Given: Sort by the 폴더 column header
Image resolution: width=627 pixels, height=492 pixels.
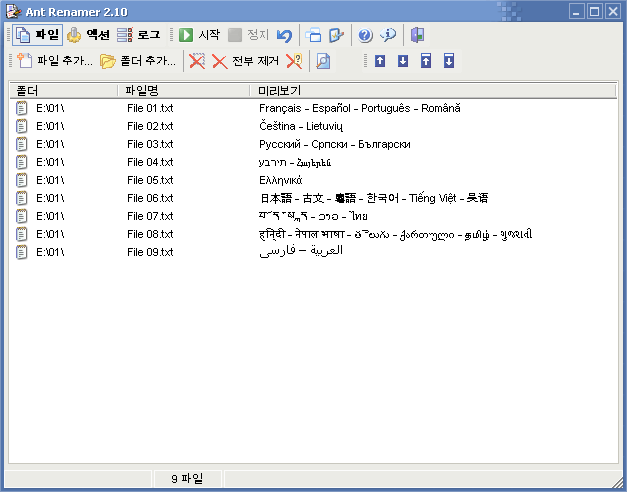Looking at the screenshot, I should tap(63, 91).
